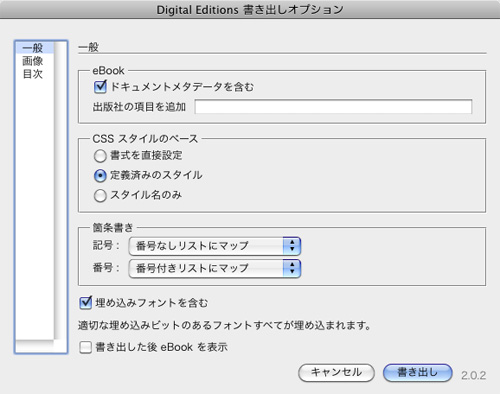Toggle 埋め込みフォントを含む checkbox
The height and width of the screenshot is (394, 500).
[x=86, y=303]
